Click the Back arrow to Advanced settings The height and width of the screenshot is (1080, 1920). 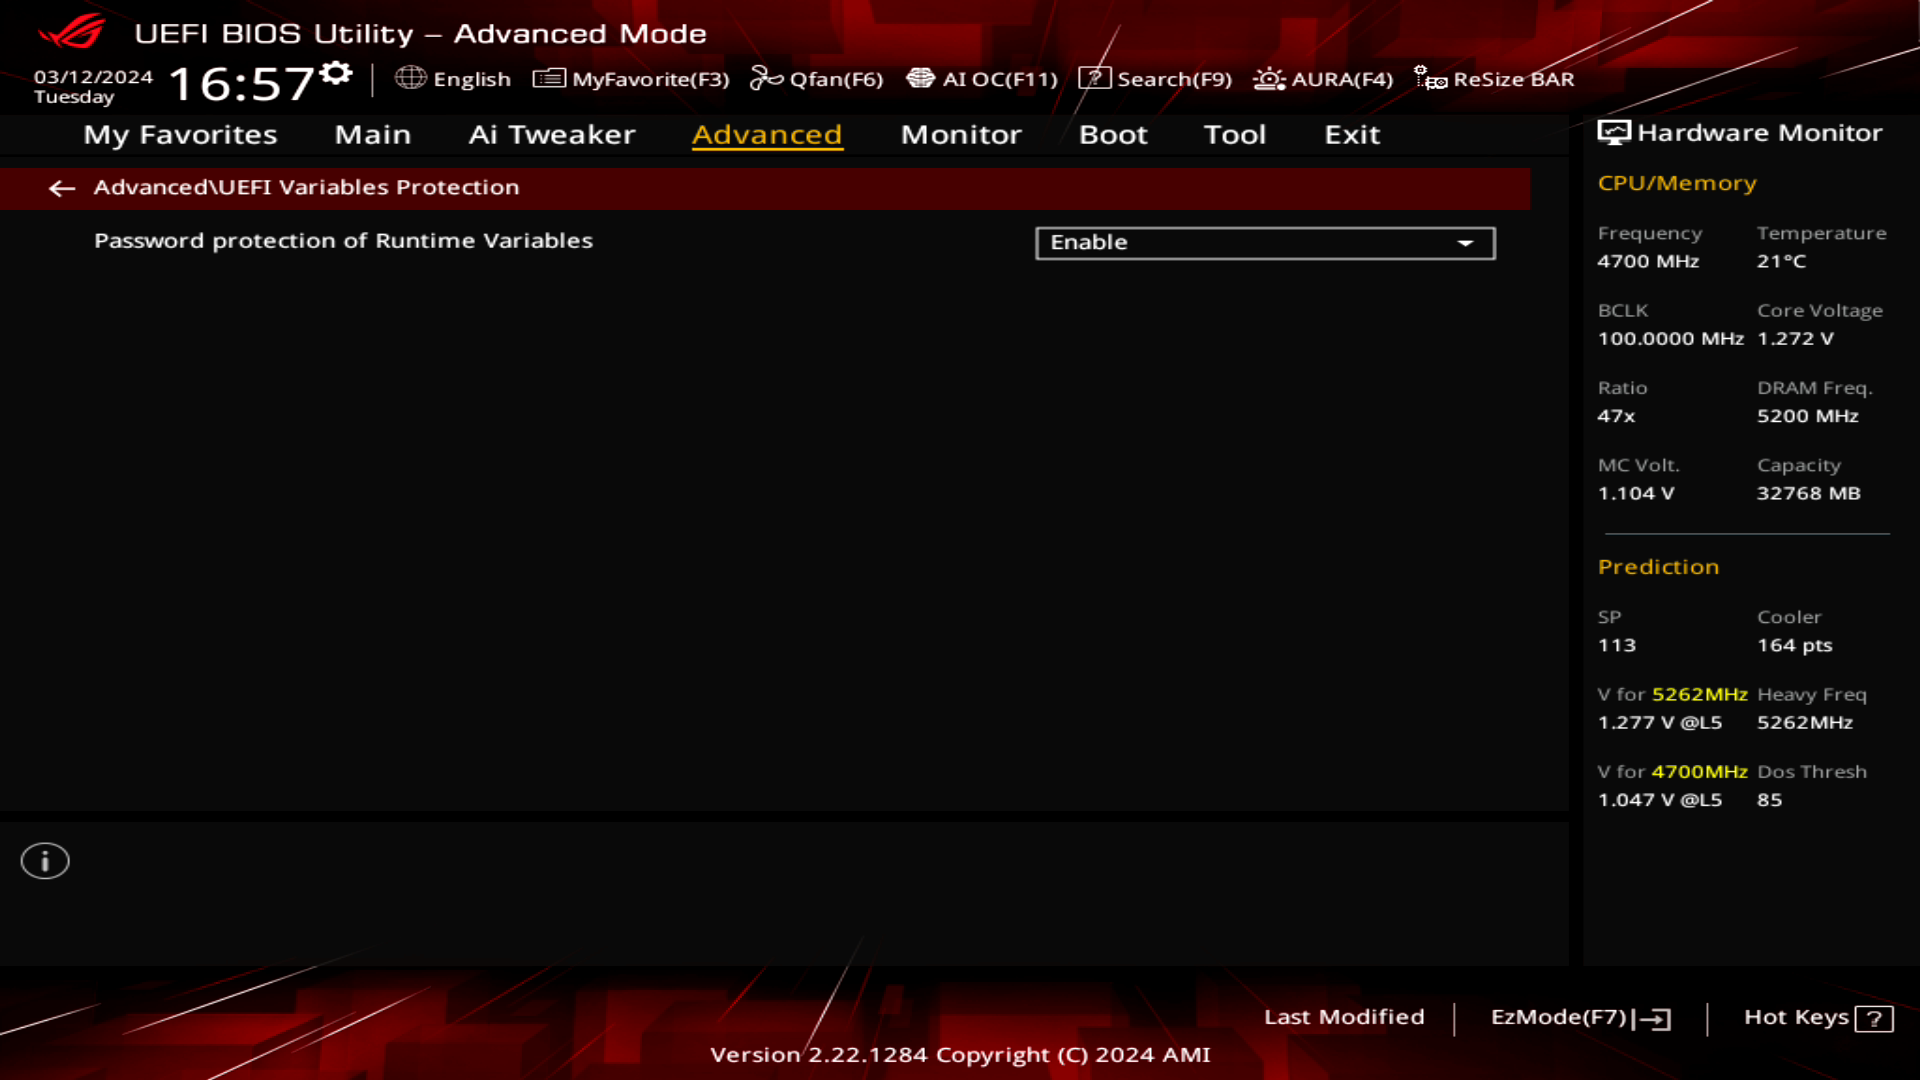(x=61, y=186)
